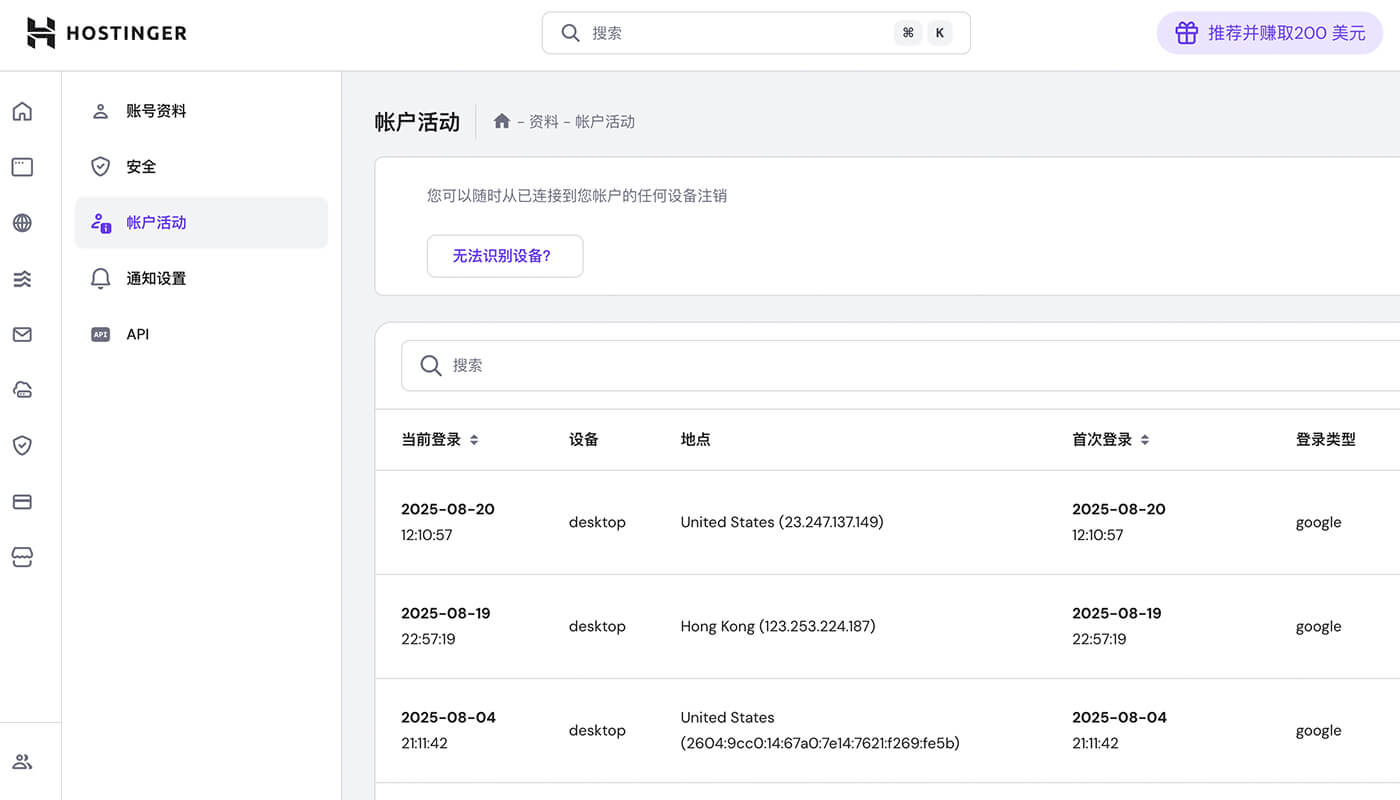The width and height of the screenshot is (1400, 800).
Task: Click 推荐并赚取200 美元 referral button
Action: (1270, 33)
